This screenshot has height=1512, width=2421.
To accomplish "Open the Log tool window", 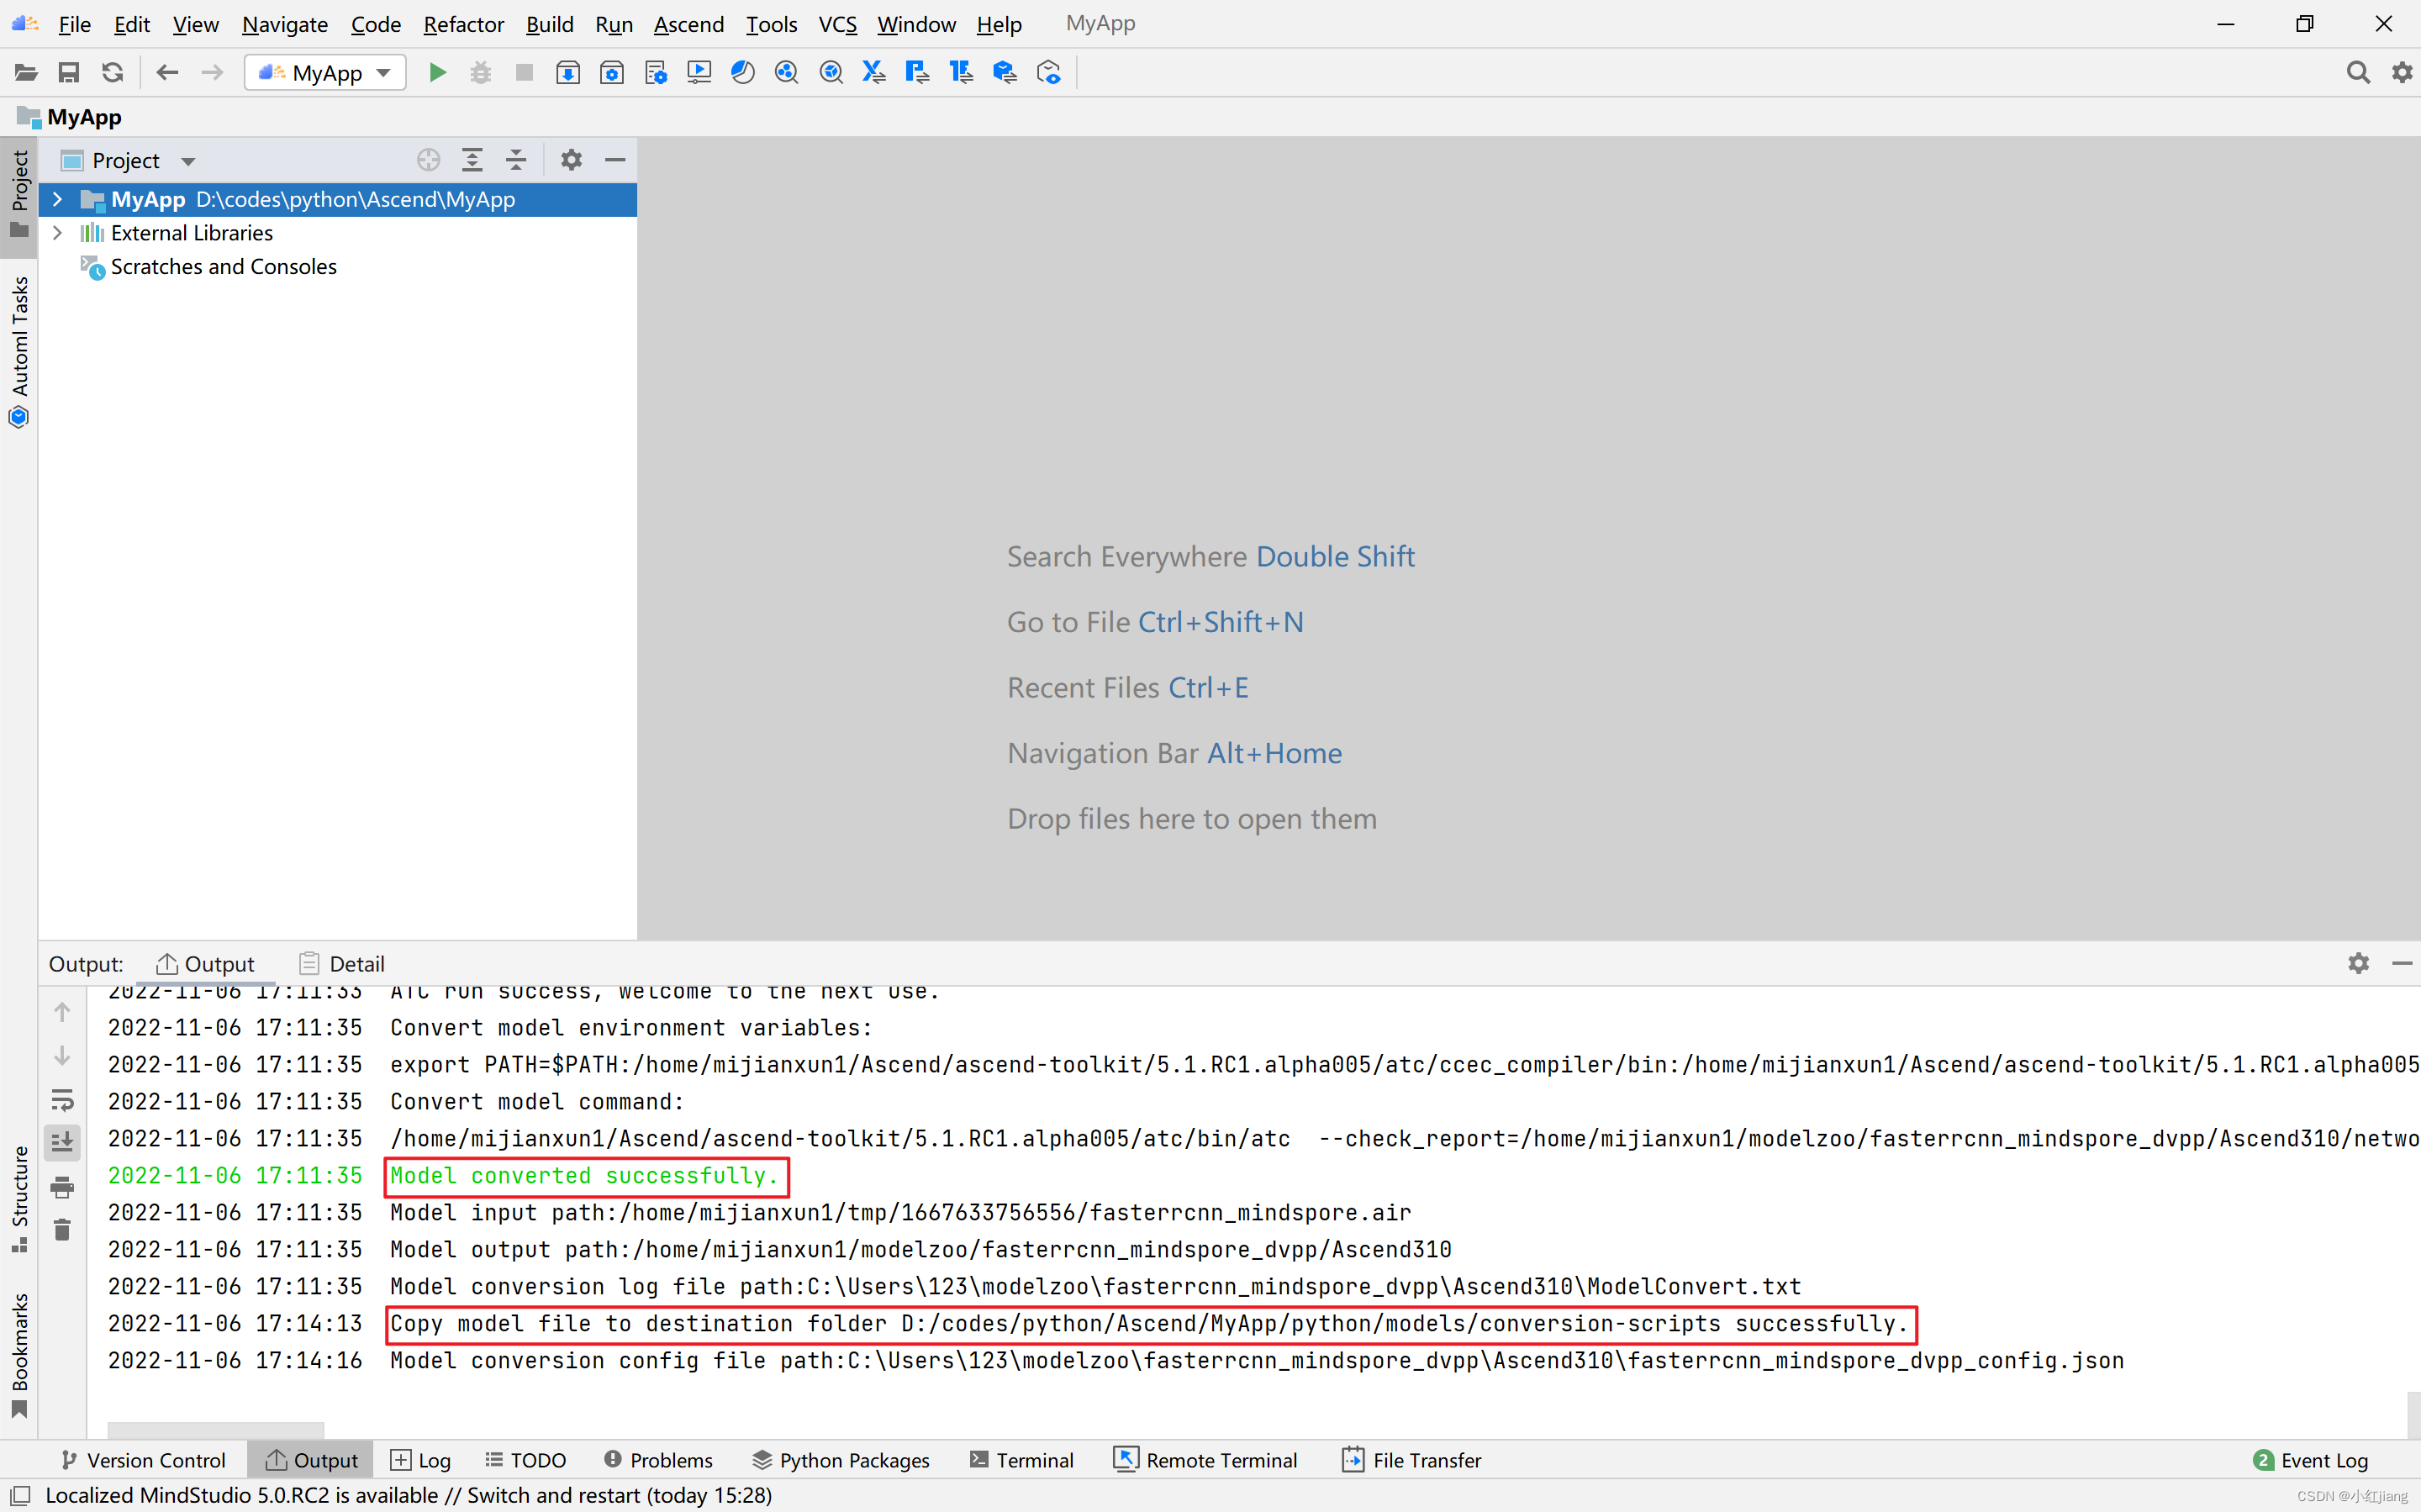I will point(420,1460).
